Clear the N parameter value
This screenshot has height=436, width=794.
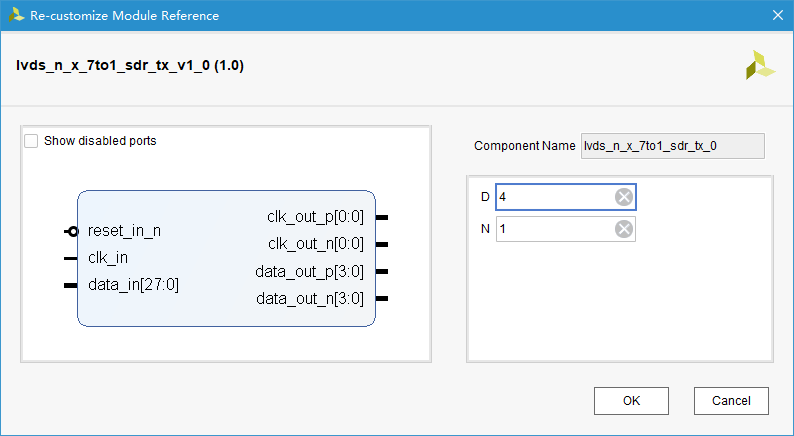click(623, 229)
